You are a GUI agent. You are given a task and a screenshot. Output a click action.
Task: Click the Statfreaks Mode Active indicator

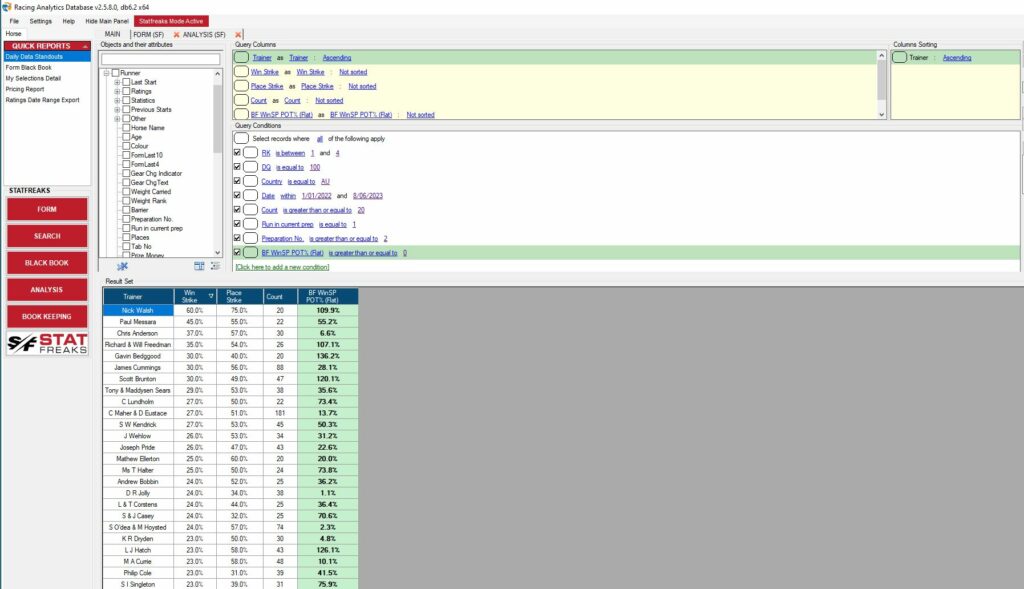point(171,21)
